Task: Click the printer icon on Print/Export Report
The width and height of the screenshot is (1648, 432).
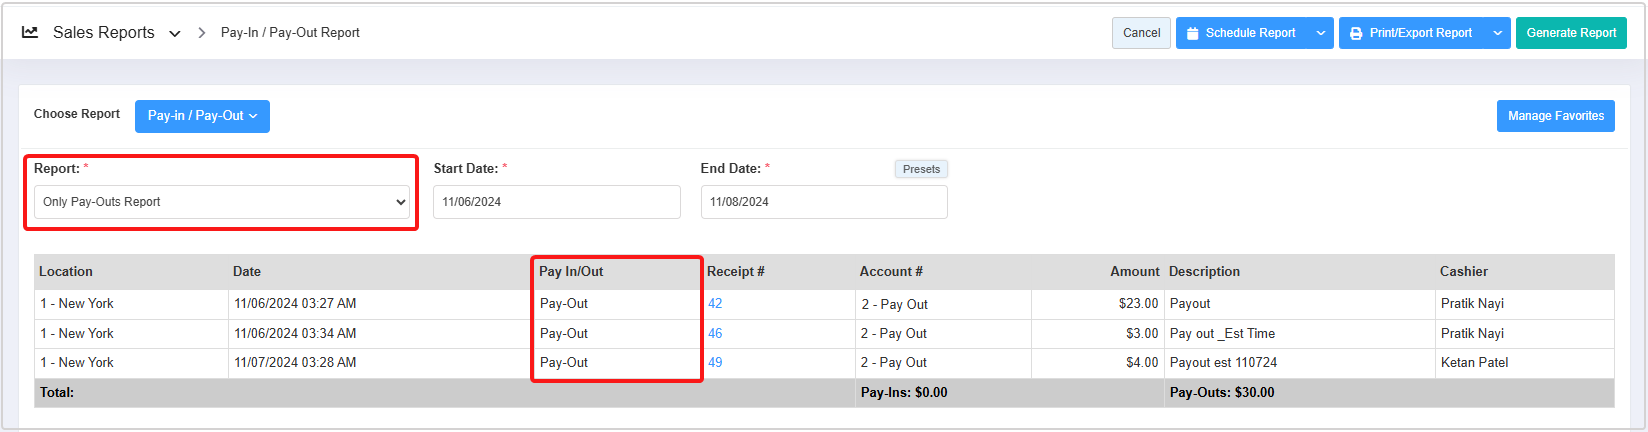Action: click(1356, 33)
